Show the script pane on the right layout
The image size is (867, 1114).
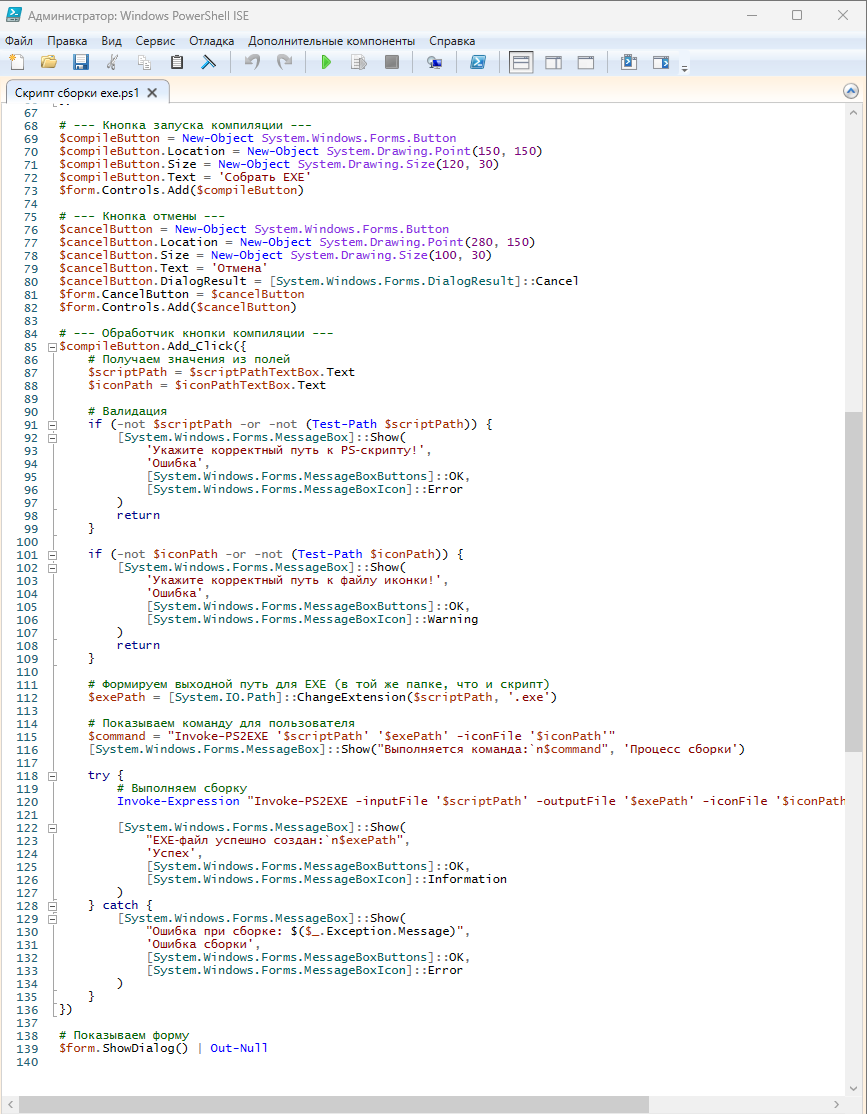[554, 63]
